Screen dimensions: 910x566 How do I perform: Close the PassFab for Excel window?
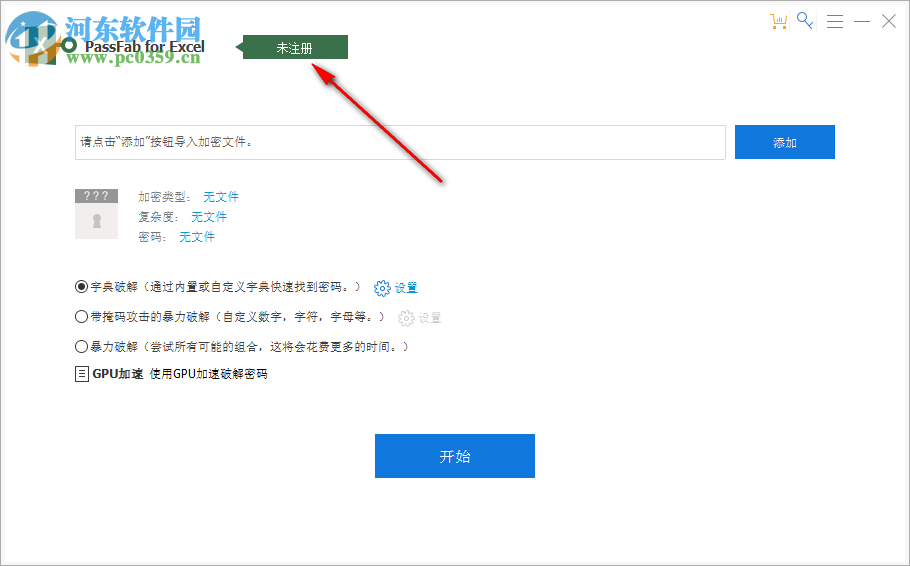point(889,21)
